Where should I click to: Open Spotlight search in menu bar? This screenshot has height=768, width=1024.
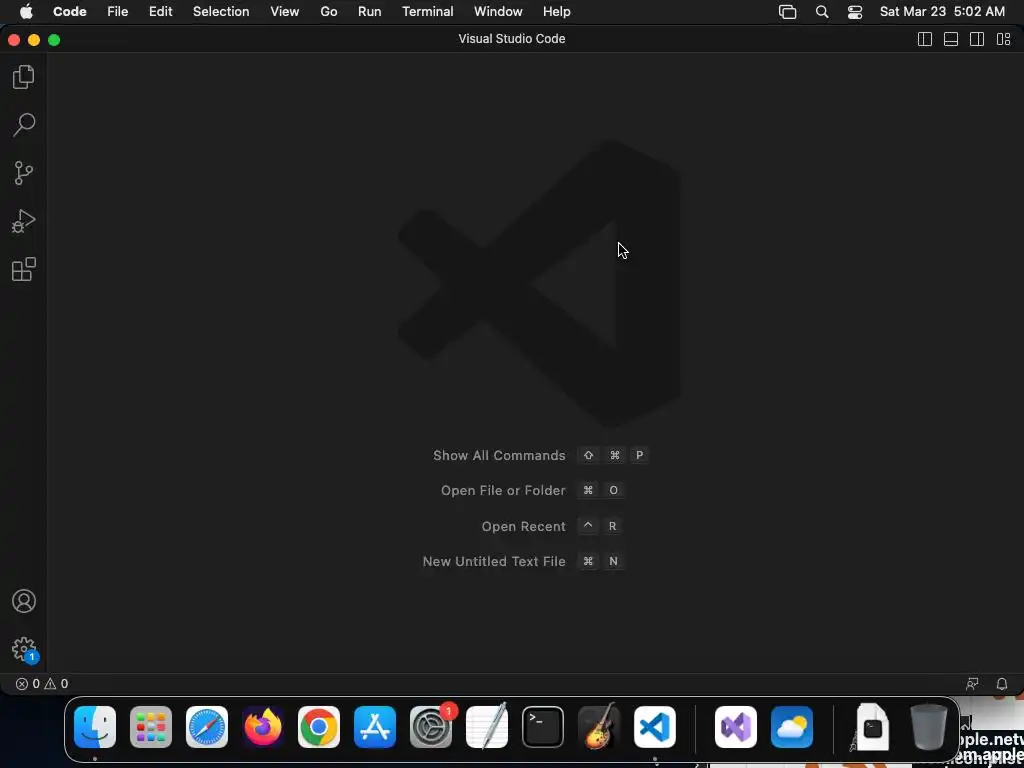tap(822, 12)
